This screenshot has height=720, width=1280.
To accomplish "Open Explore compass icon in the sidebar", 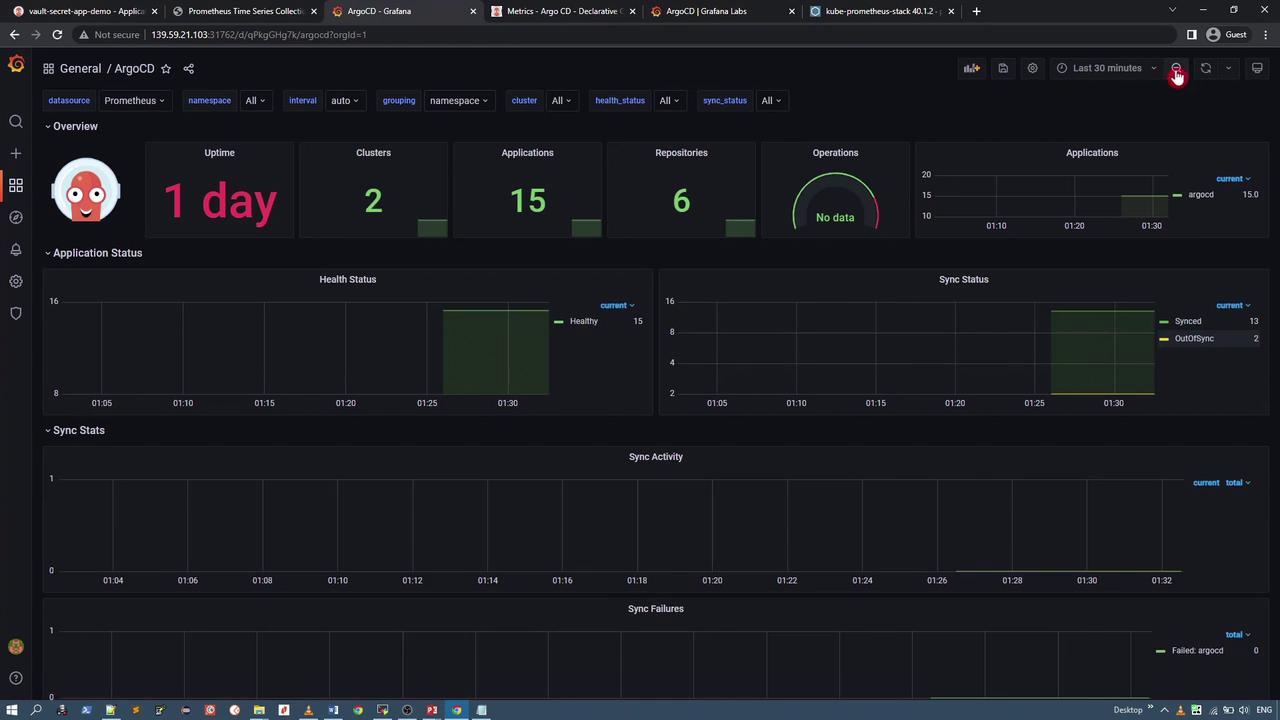I will tap(16, 217).
